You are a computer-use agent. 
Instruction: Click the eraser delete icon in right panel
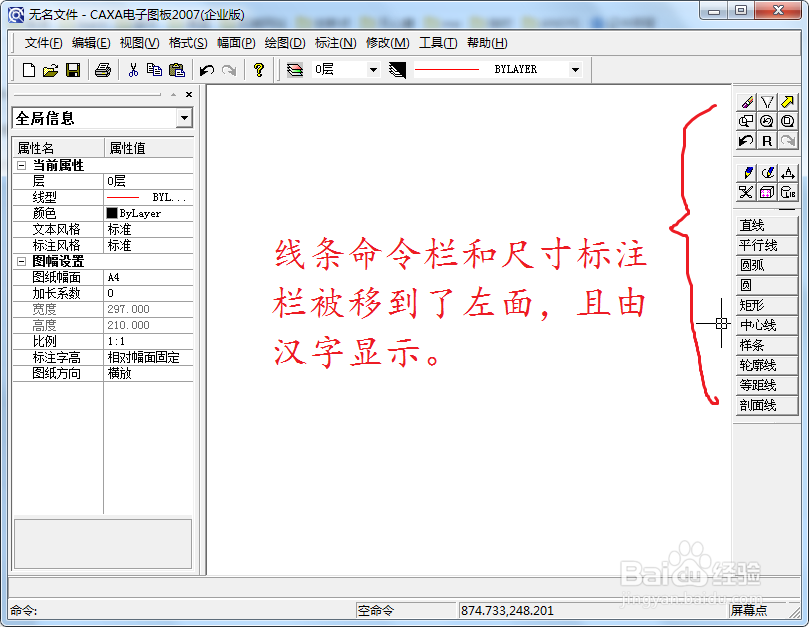coord(746,102)
